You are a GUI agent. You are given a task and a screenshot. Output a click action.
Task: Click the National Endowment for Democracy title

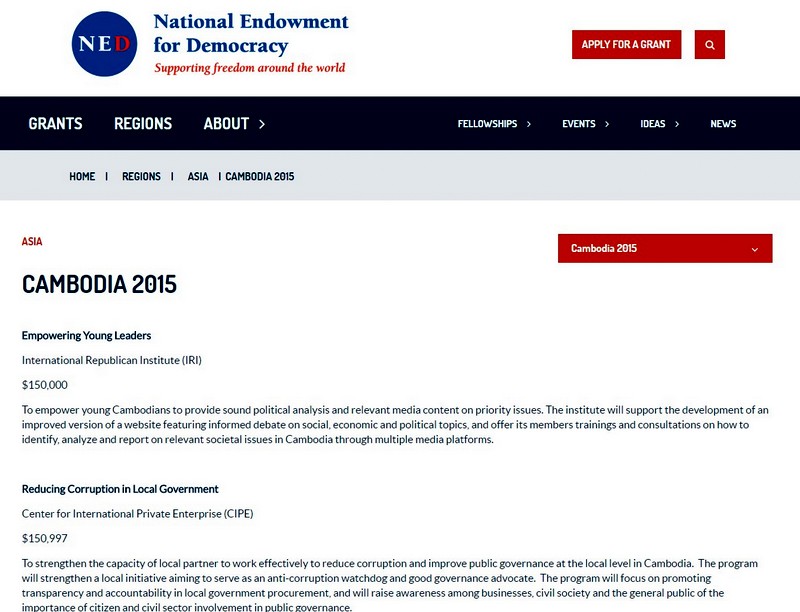(251, 34)
